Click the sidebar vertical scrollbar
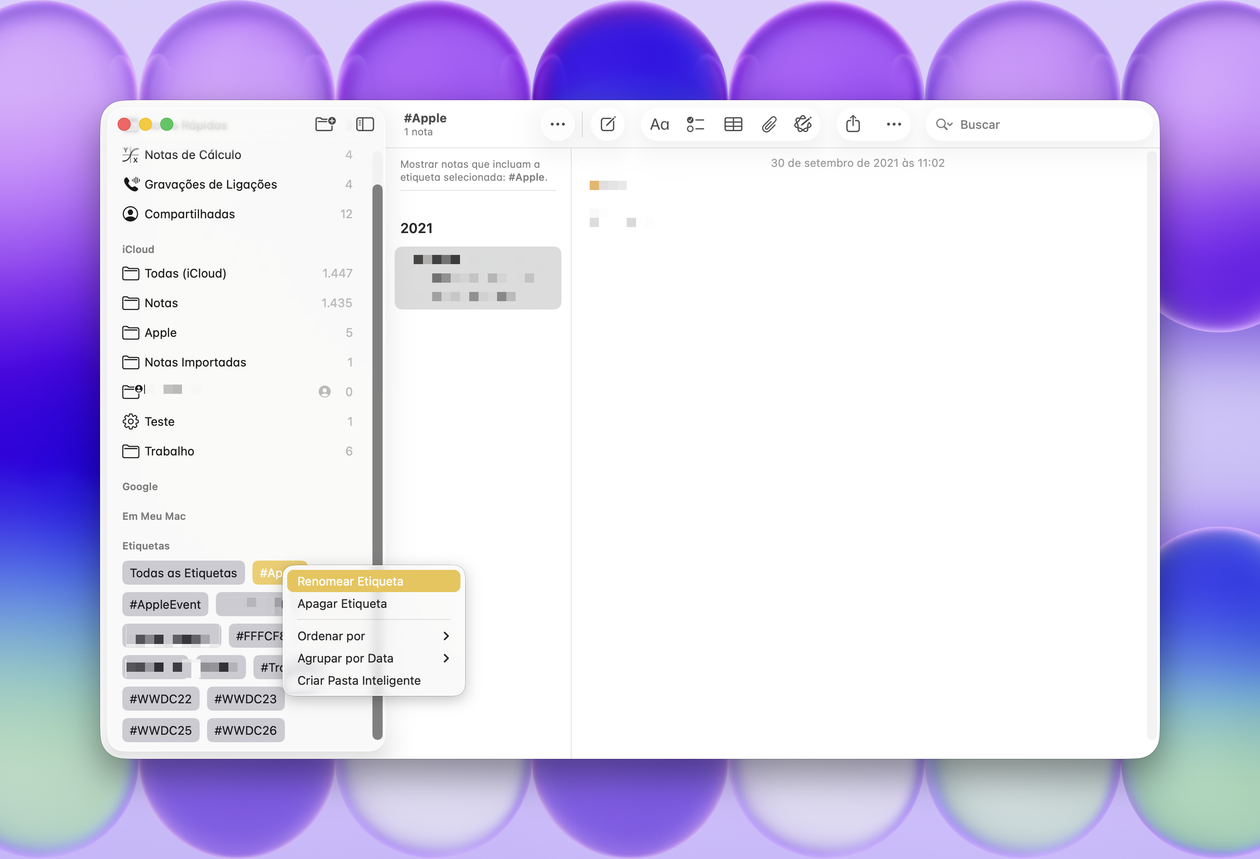Viewport: 1260px width, 859px height. pyautogui.click(x=377, y=462)
